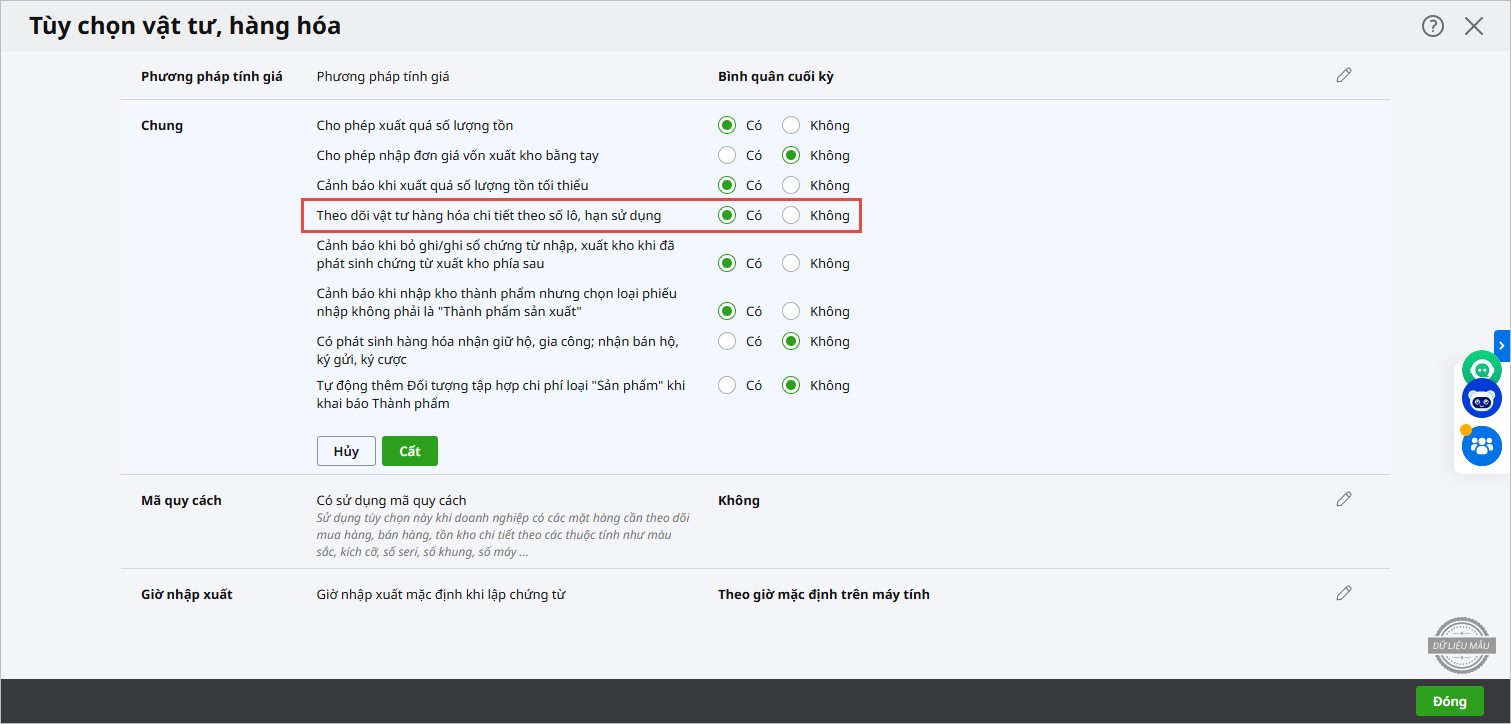
Task: Click pencil icon for Mã quy cách
Action: pos(1343,499)
